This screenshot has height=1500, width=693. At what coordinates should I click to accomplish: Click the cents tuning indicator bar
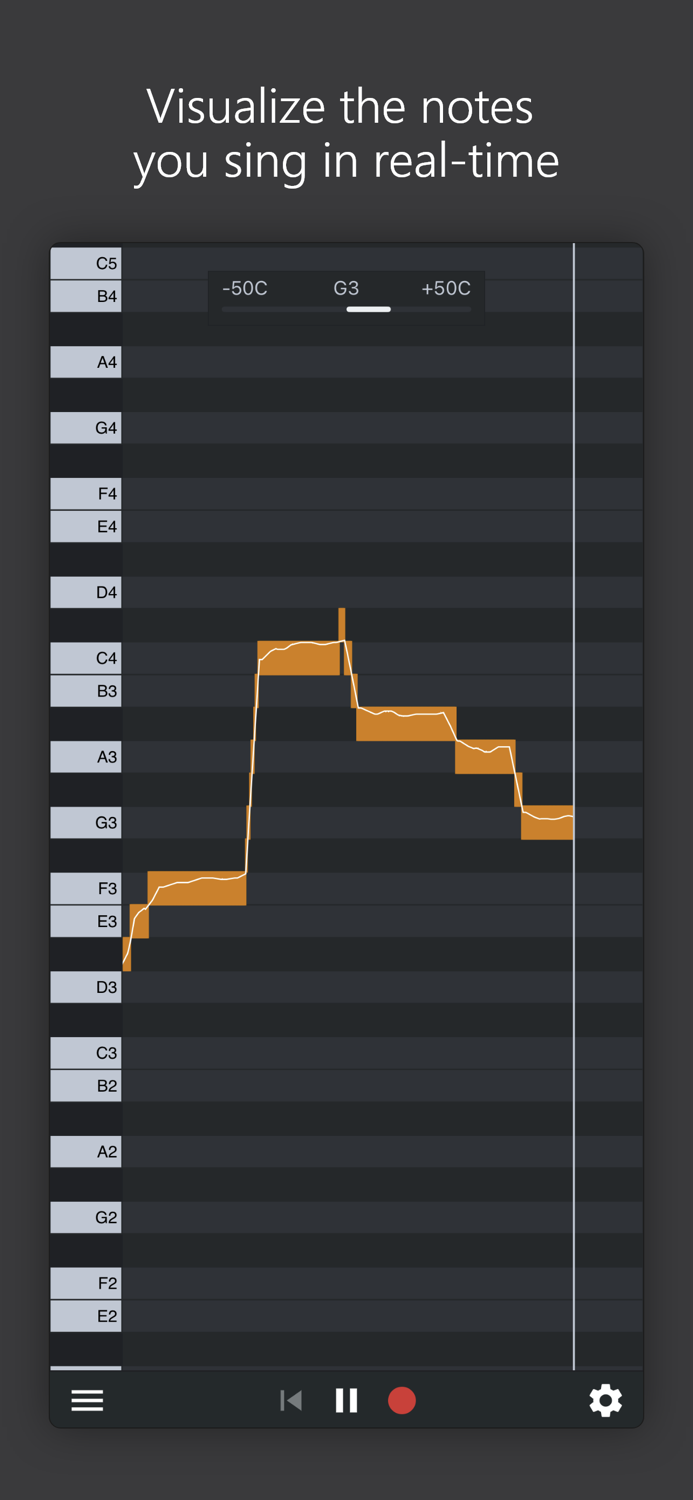(x=367, y=310)
